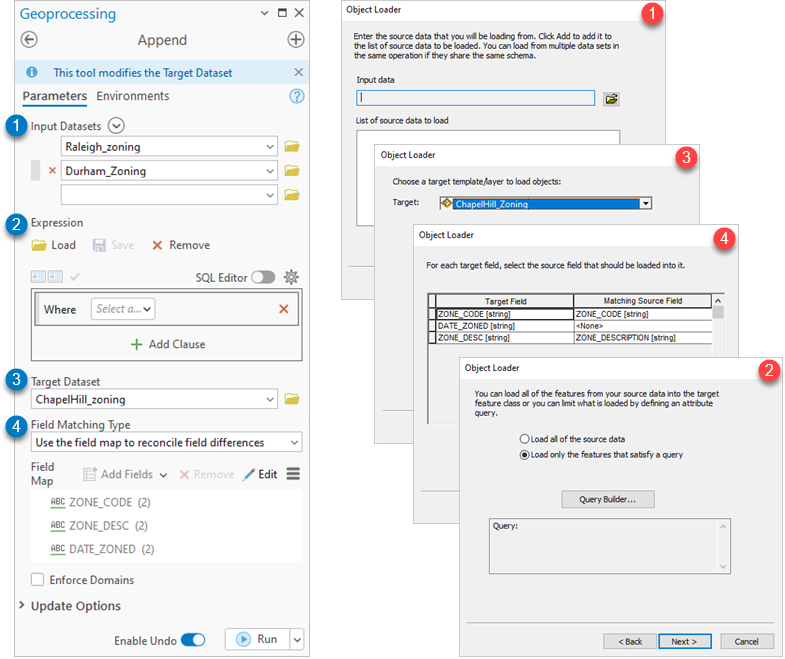Viewport: 785px width, 659px height.
Task: Remove the Durham_Zoning input row
Action: (52, 171)
